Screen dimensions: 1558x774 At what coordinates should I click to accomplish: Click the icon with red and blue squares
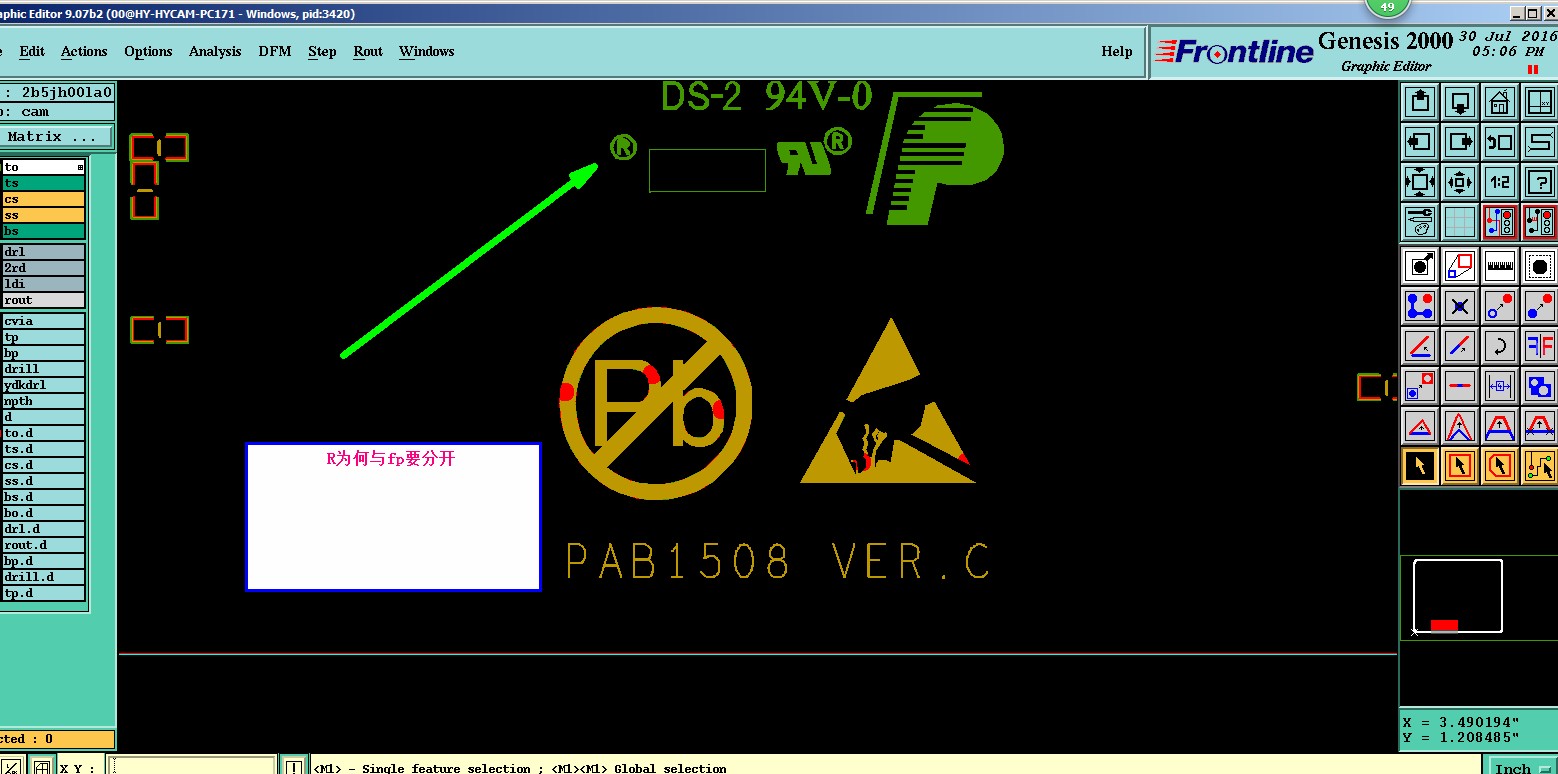[1460, 266]
